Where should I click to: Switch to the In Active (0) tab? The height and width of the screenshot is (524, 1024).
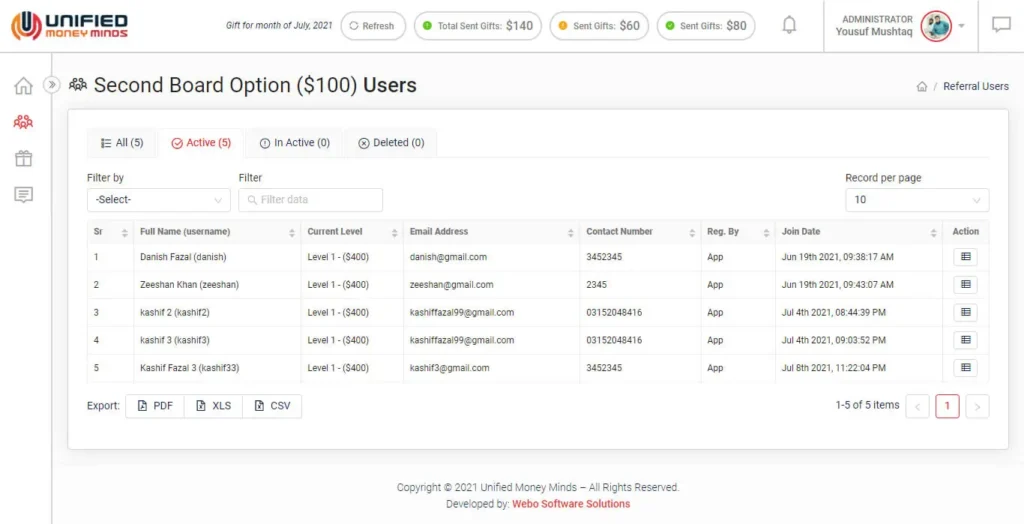tap(294, 143)
